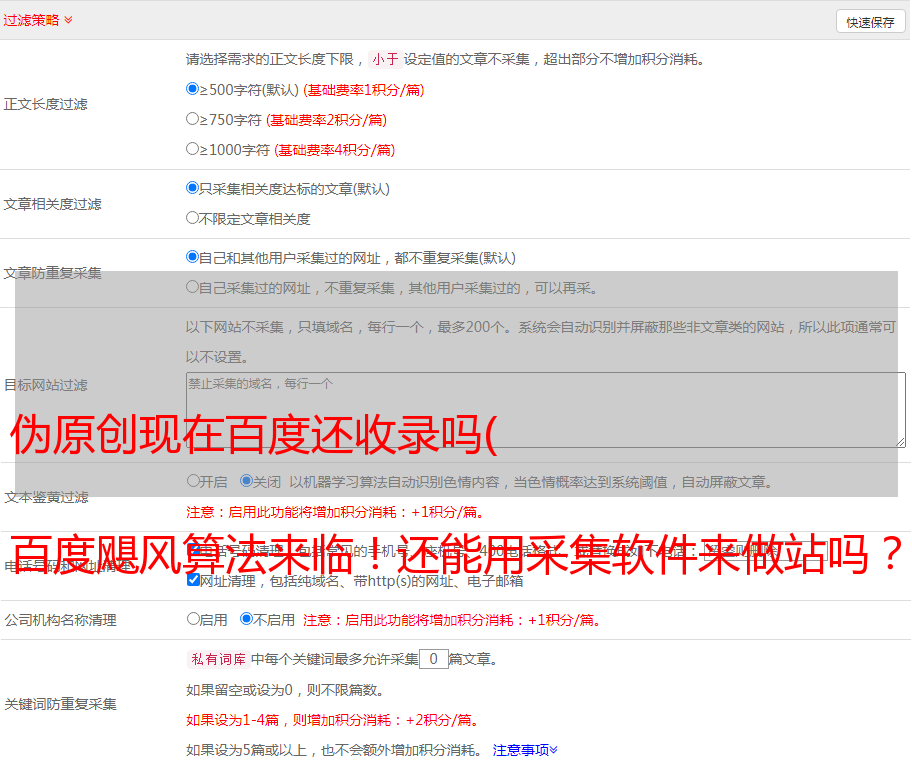Select the ≥500字符 default length option
Image resolution: width=912 pixels, height=768 pixels.
[x=193, y=89]
